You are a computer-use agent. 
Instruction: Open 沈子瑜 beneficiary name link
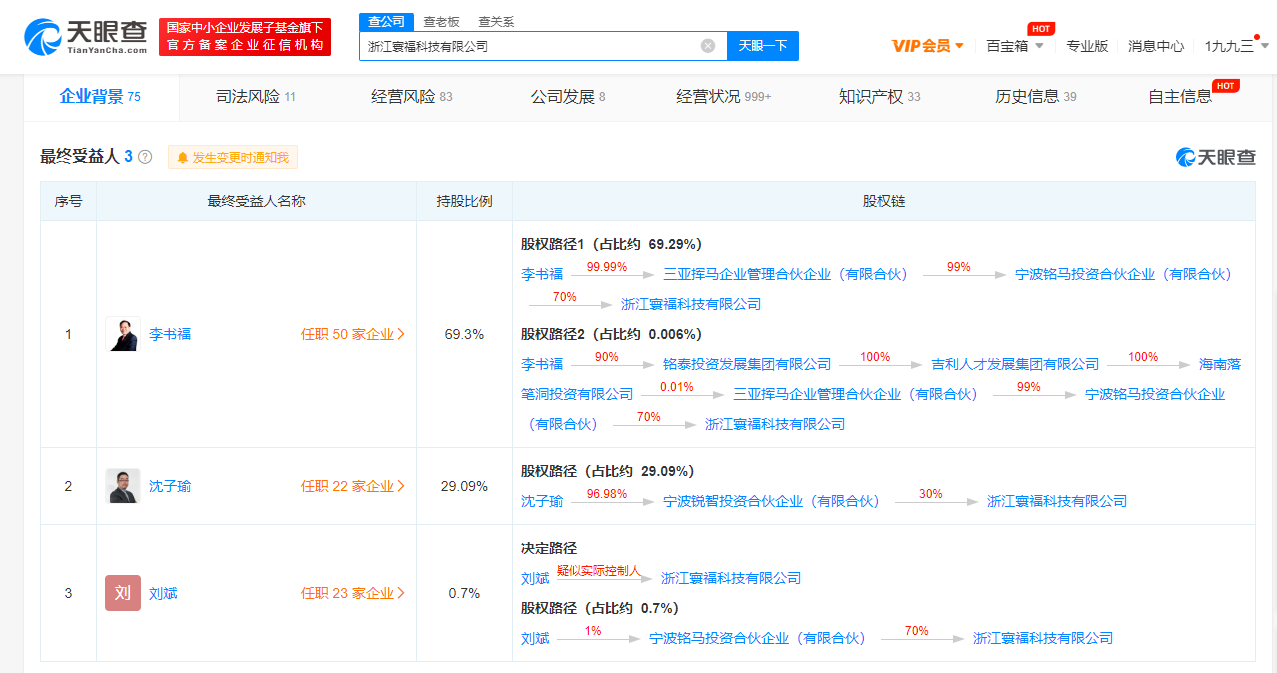pos(170,486)
